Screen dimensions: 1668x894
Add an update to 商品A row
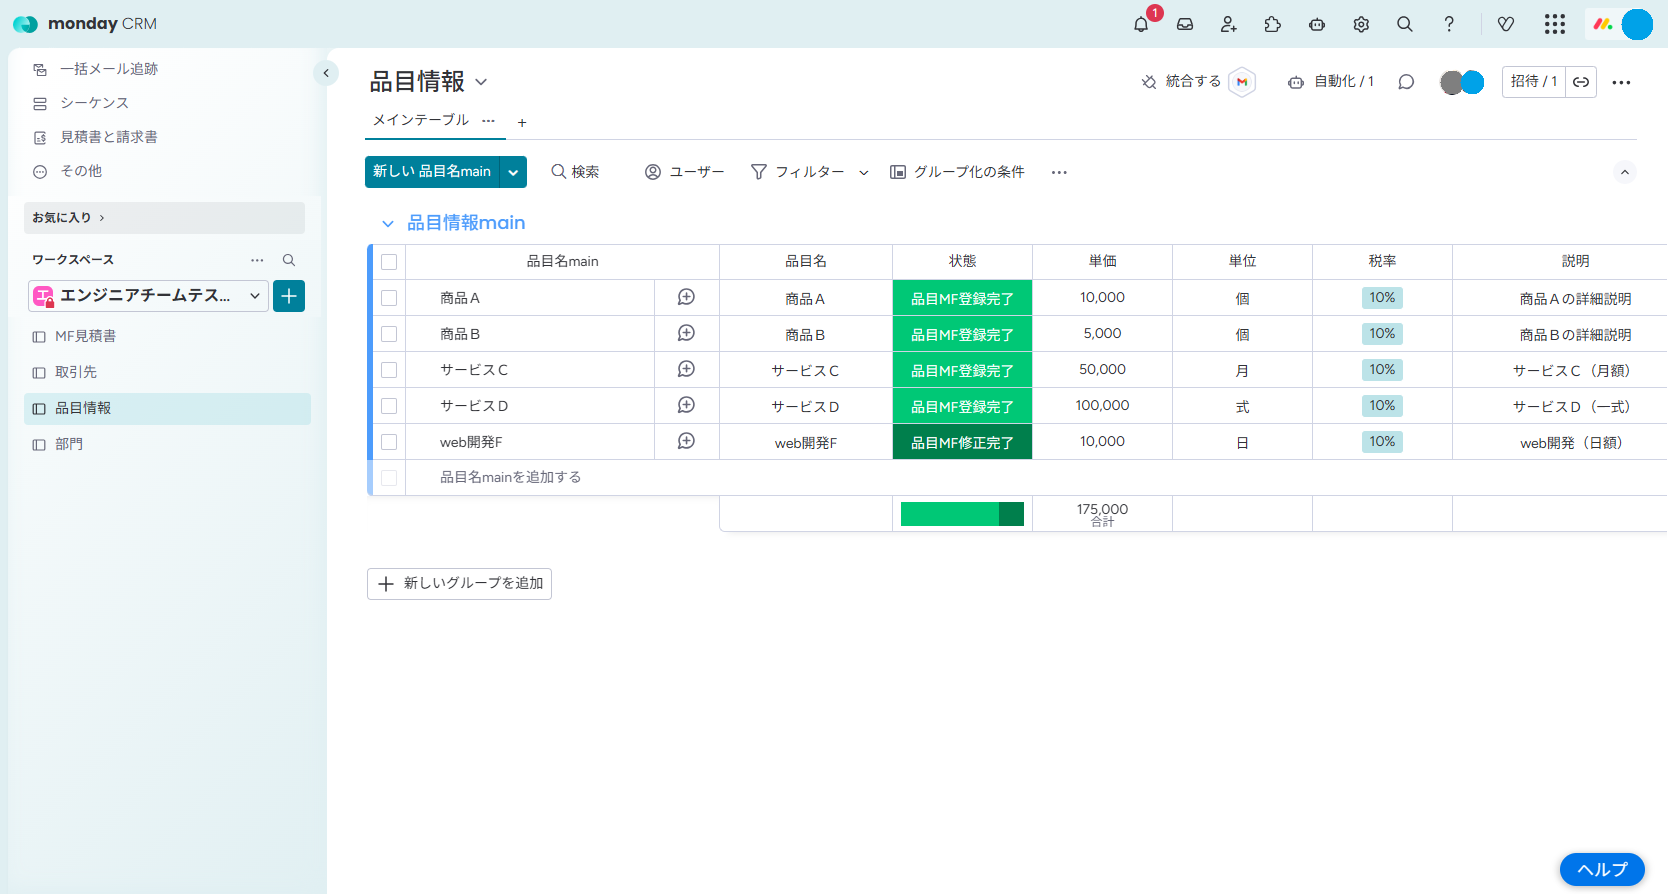click(686, 297)
